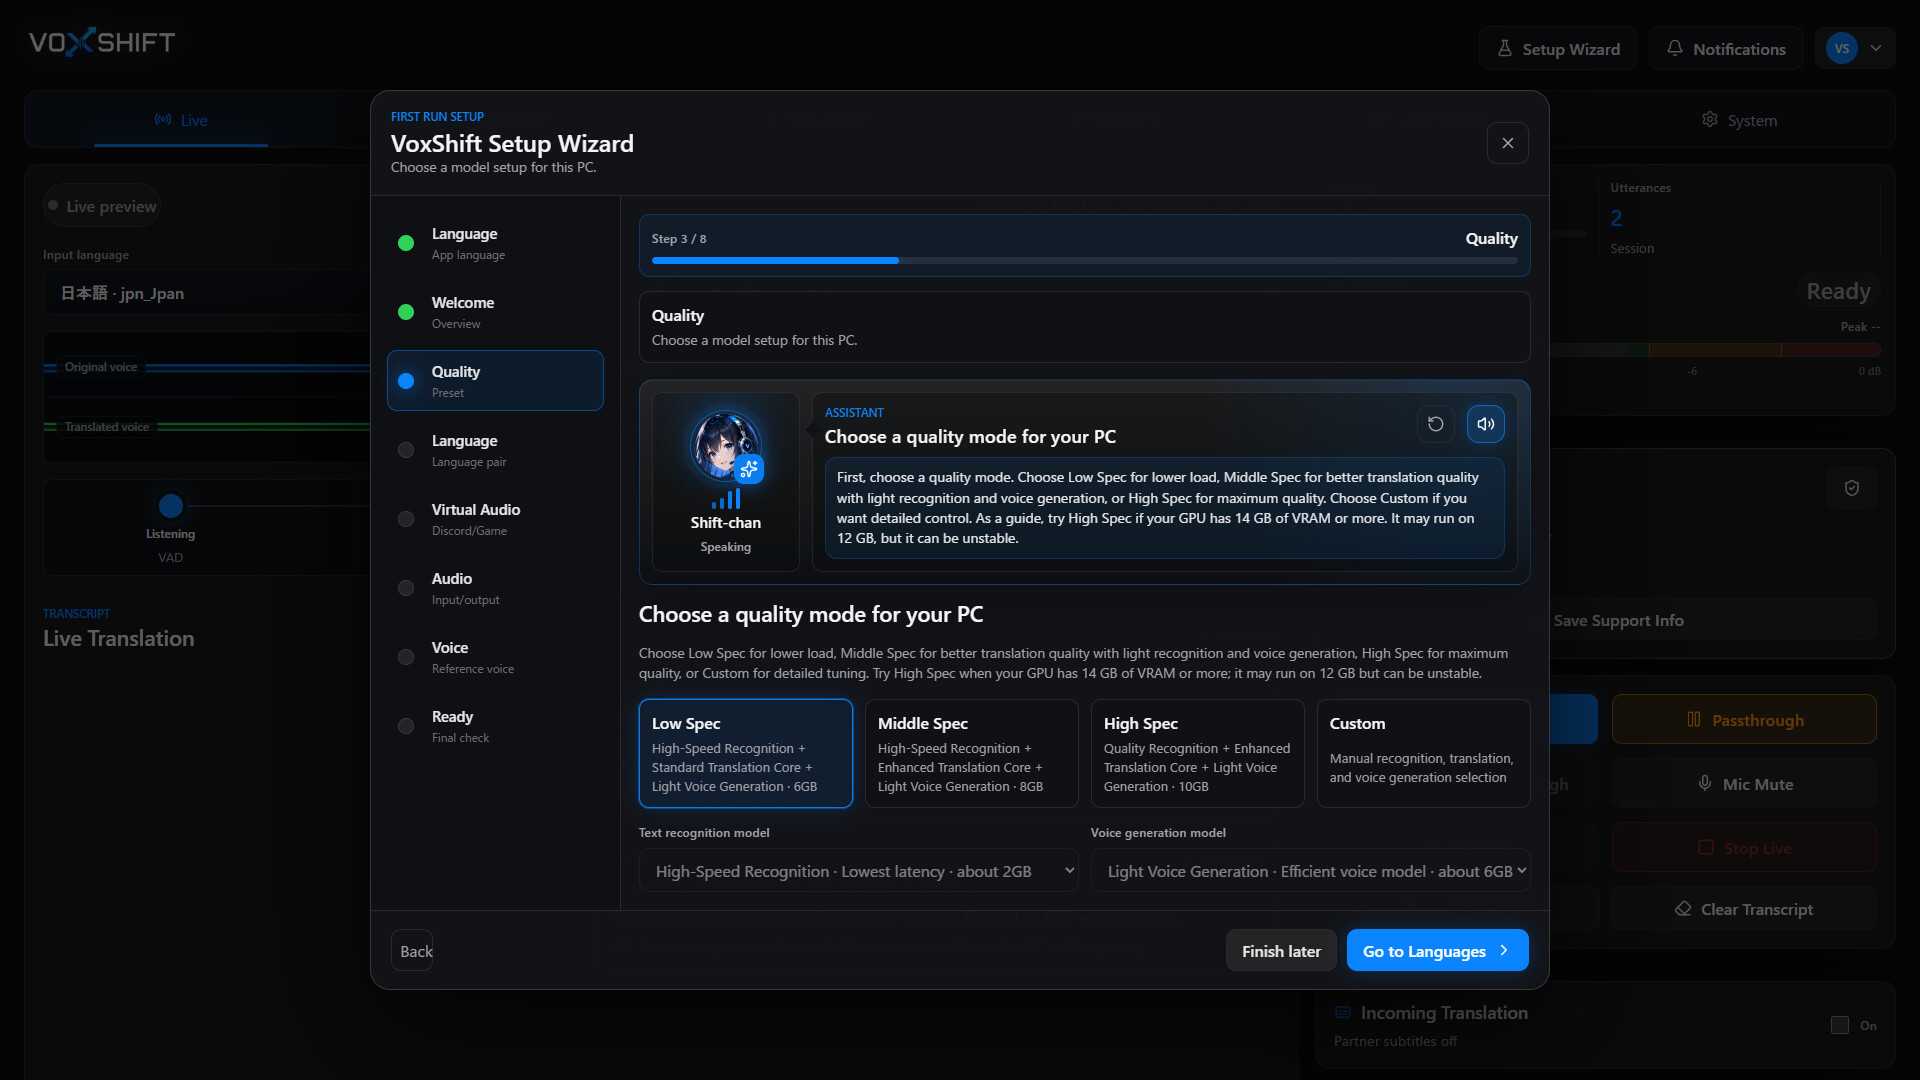Click the Stop Live button
Viewport: 1920px width, 1080px height.
coord(1744,847)
